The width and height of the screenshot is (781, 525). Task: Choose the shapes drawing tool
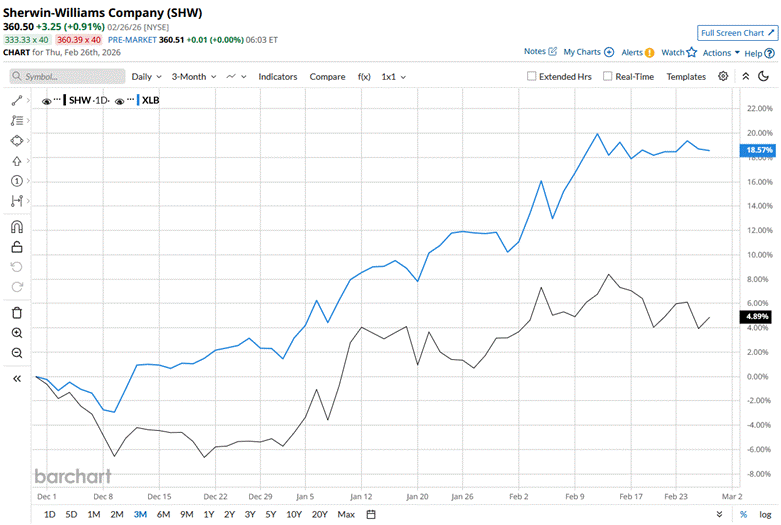pyautogui.click(x=16, y=141)
